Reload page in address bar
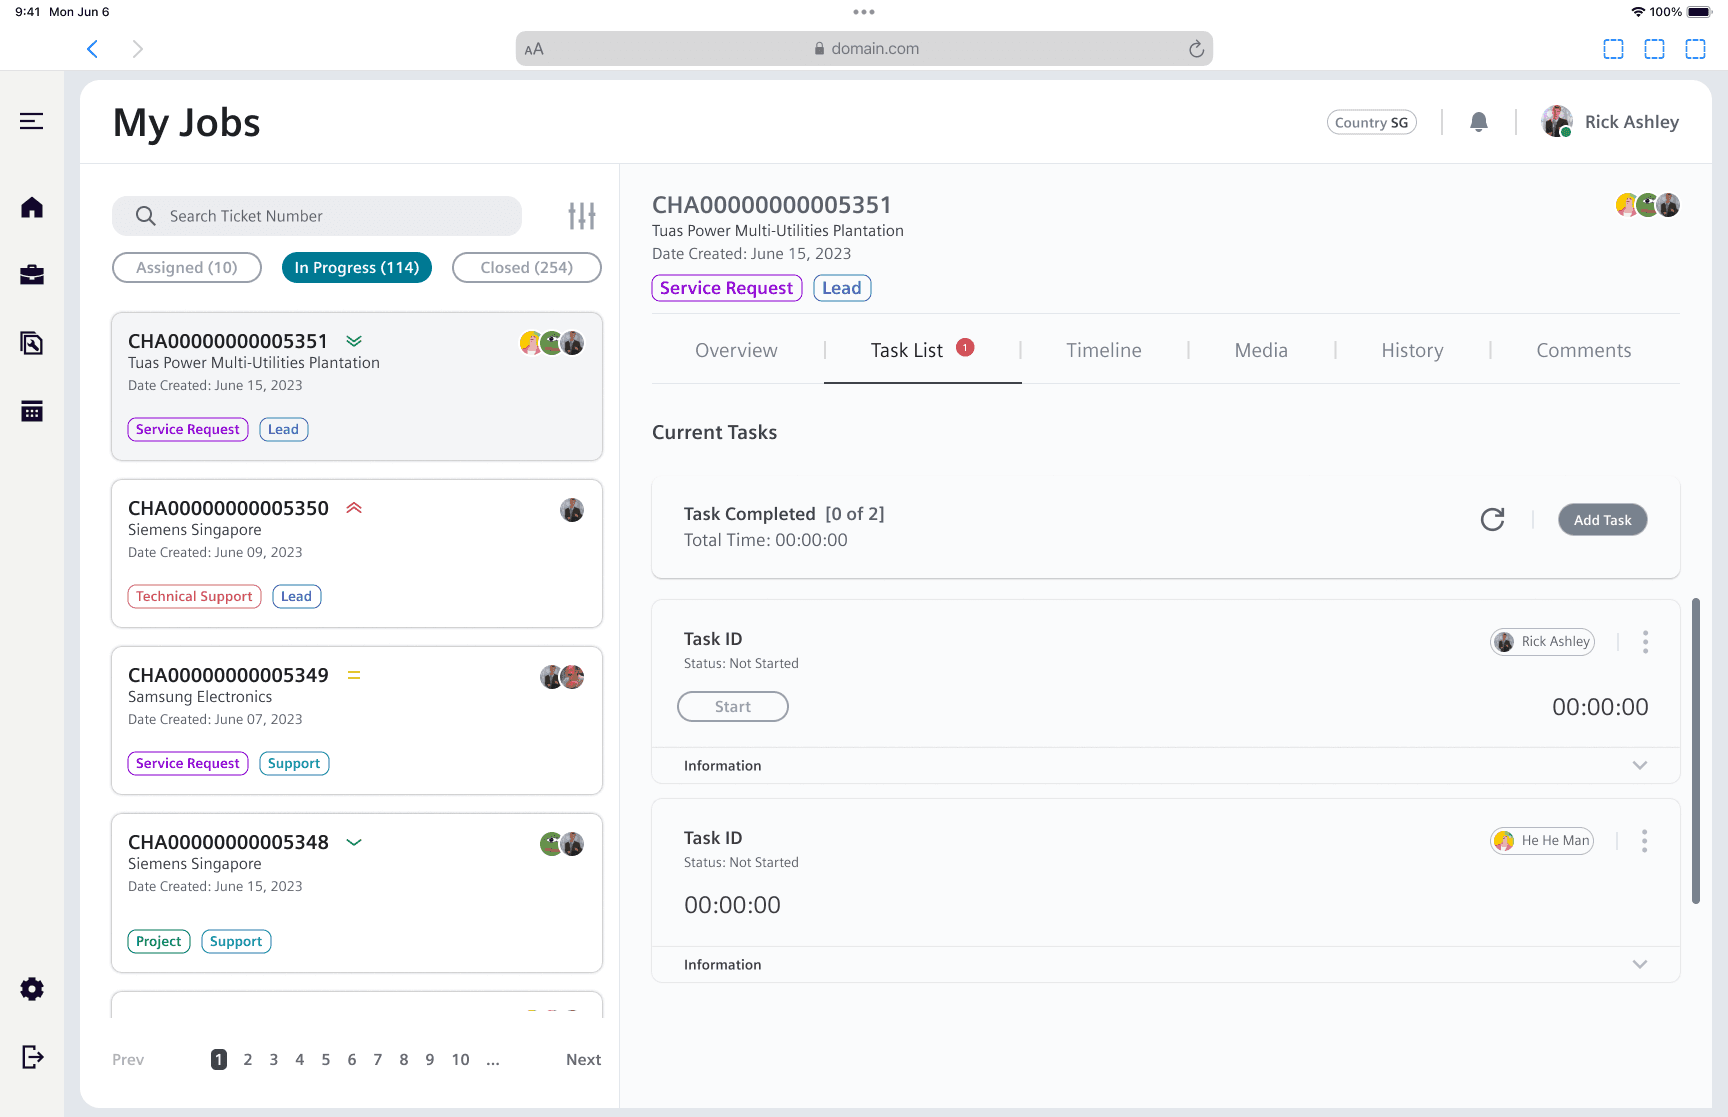 [x=1196, y=49]
